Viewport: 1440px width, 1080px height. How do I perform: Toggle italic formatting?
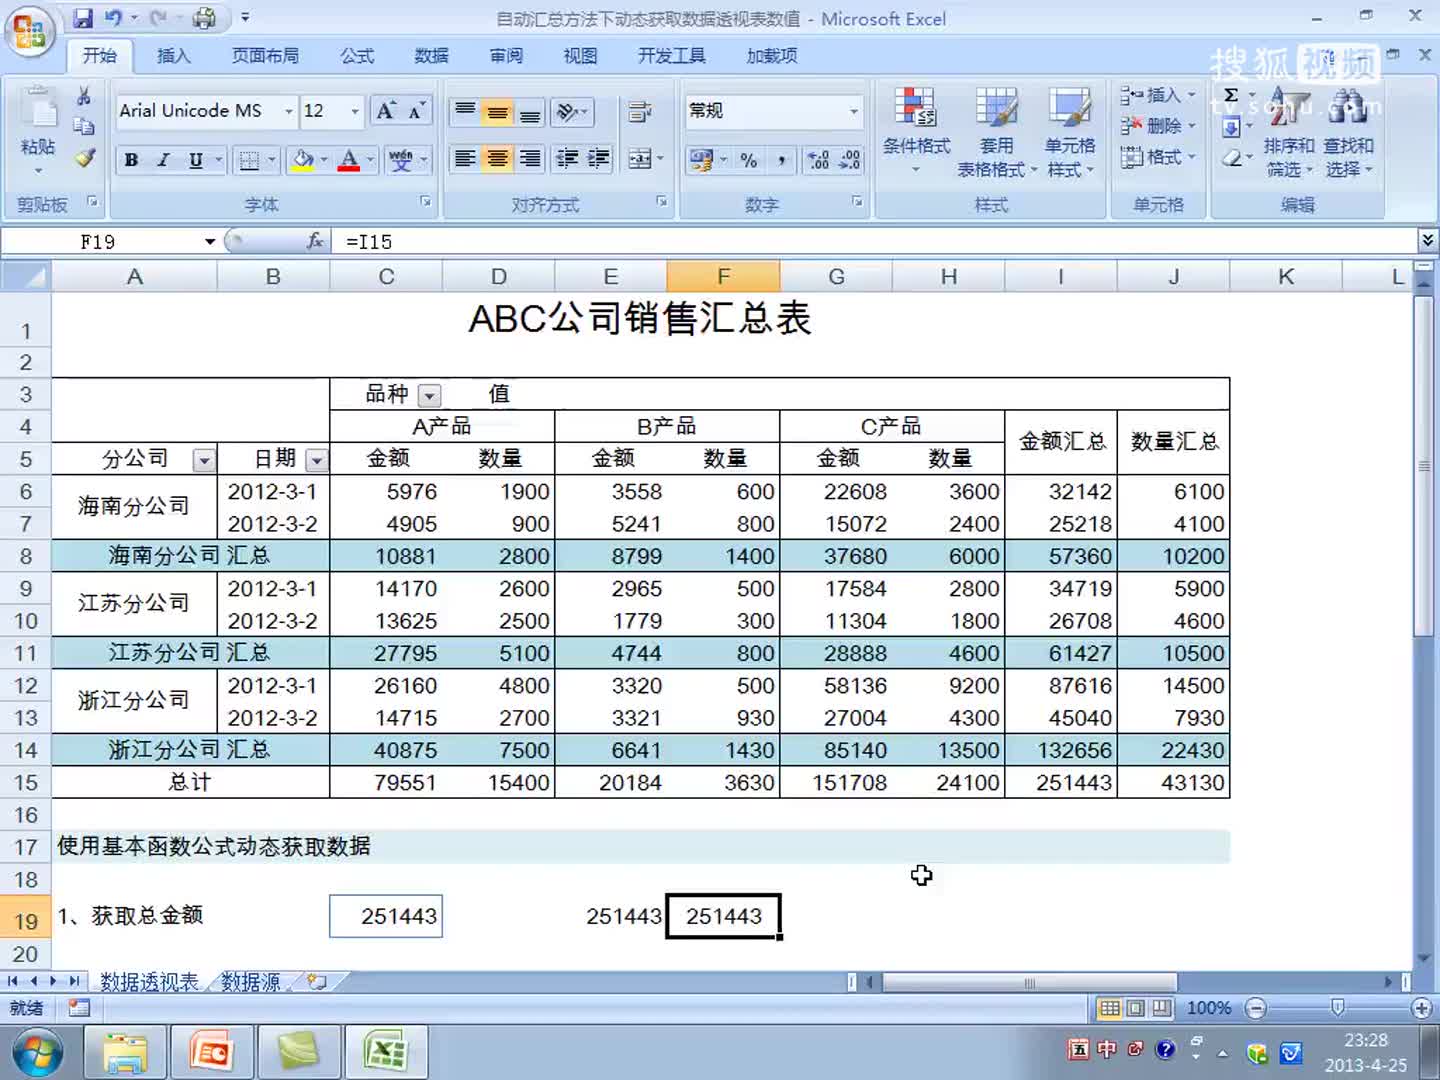click(x=163, y=160)
